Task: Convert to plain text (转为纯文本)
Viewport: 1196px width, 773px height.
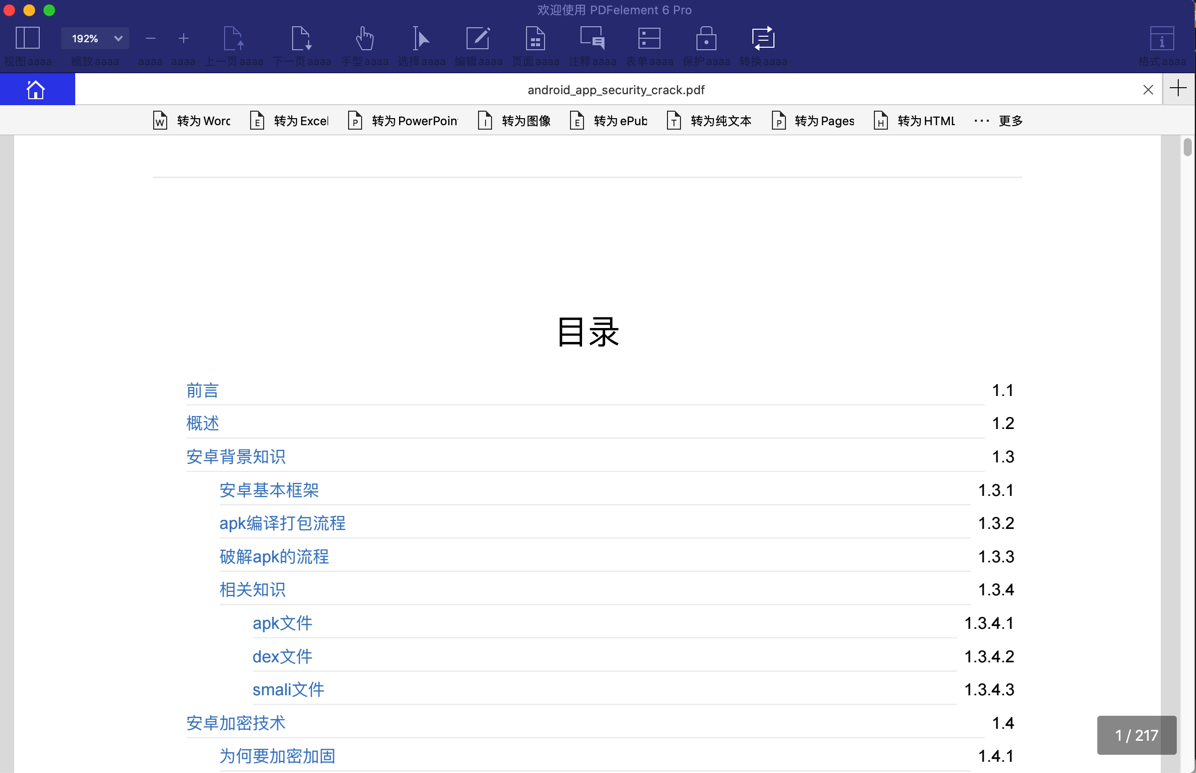Action: [x=709, y=121]
